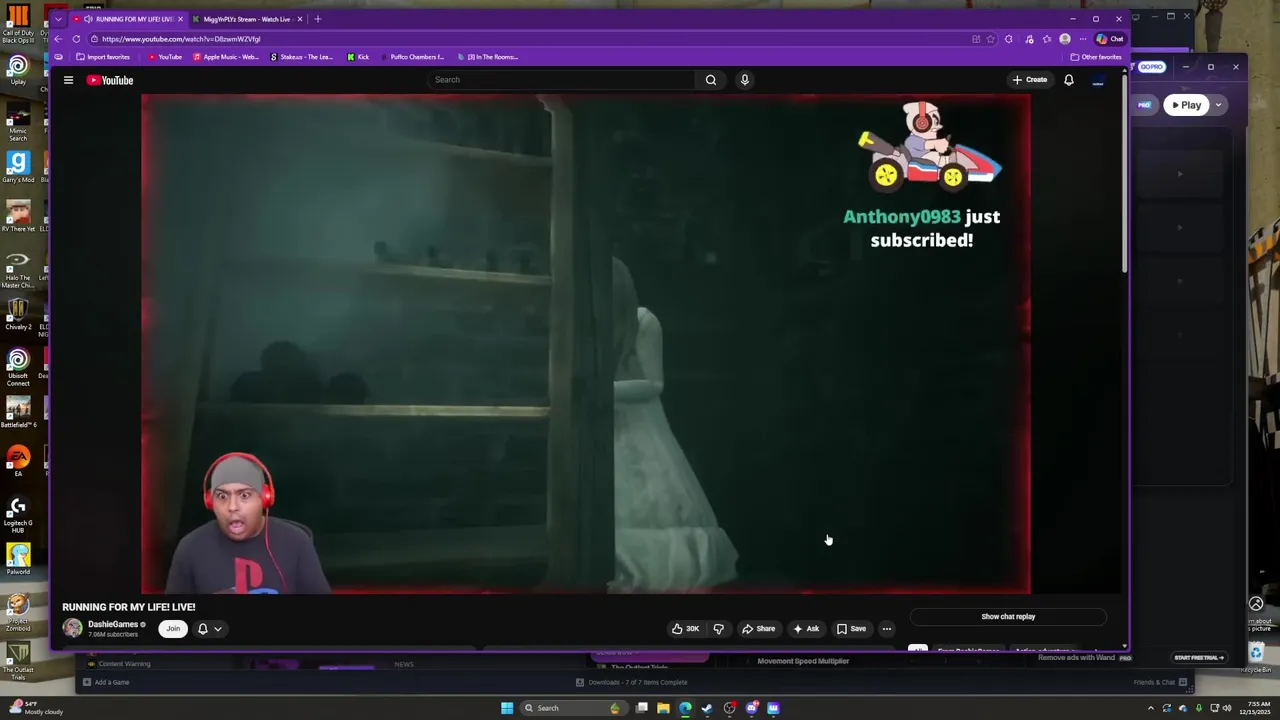
Task: Join the DashieGames channel
Action: point(173,629)
